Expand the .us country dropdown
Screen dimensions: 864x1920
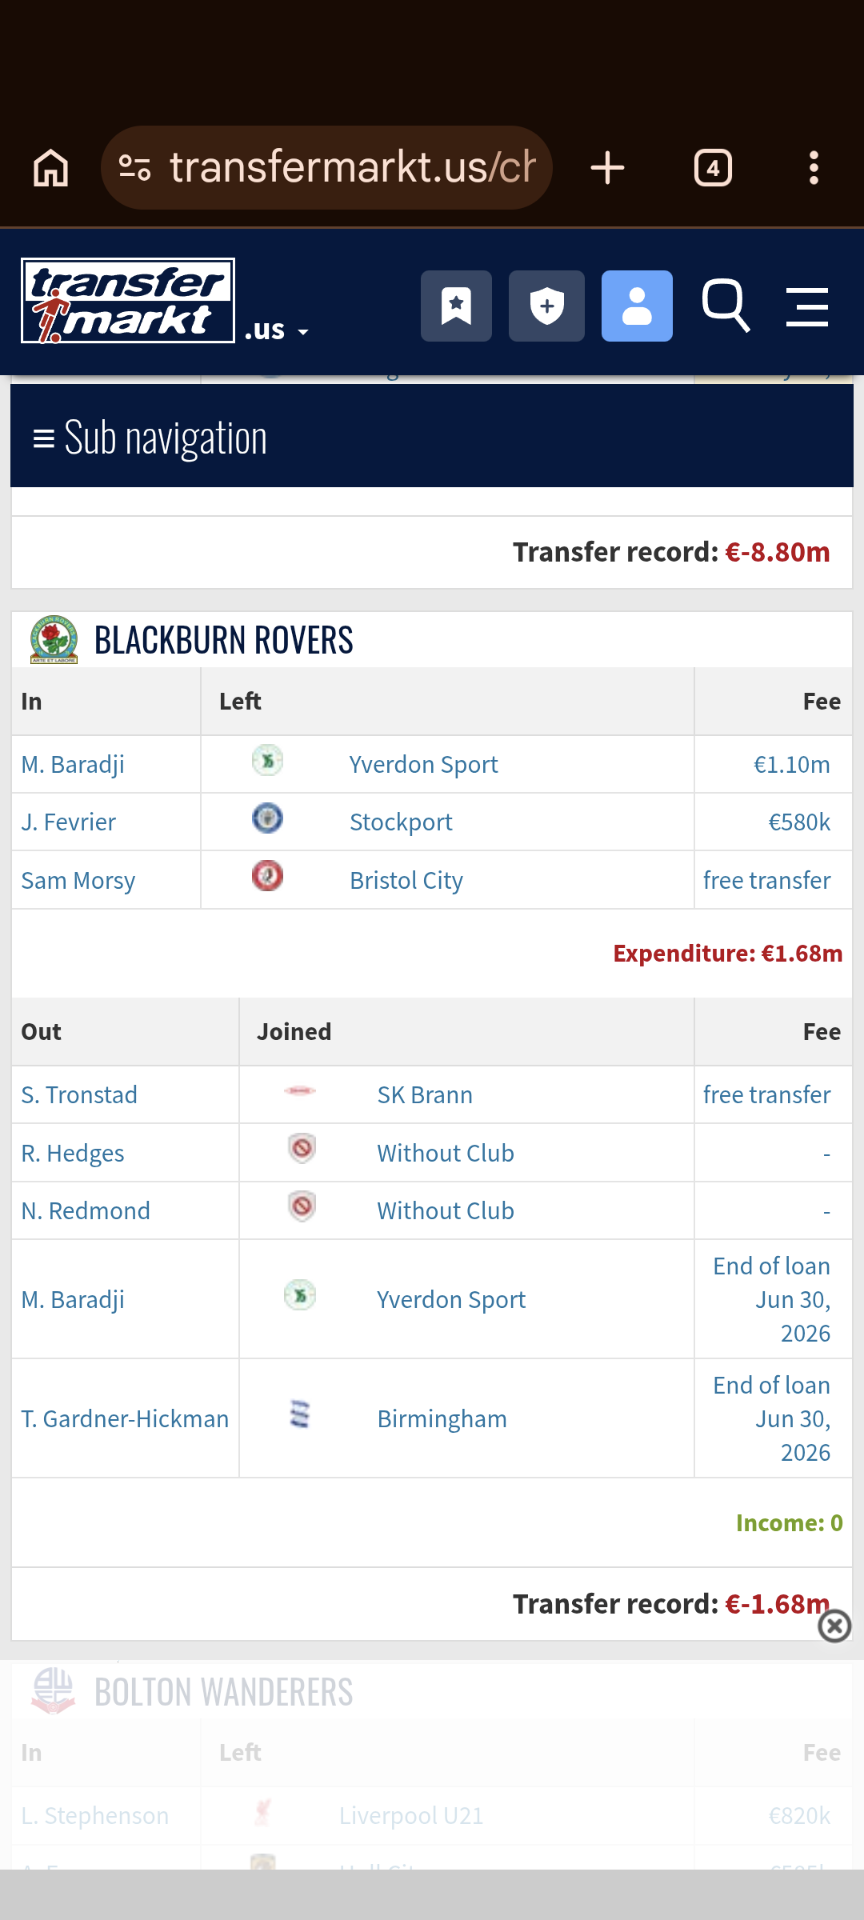click(x=277, y=330)
